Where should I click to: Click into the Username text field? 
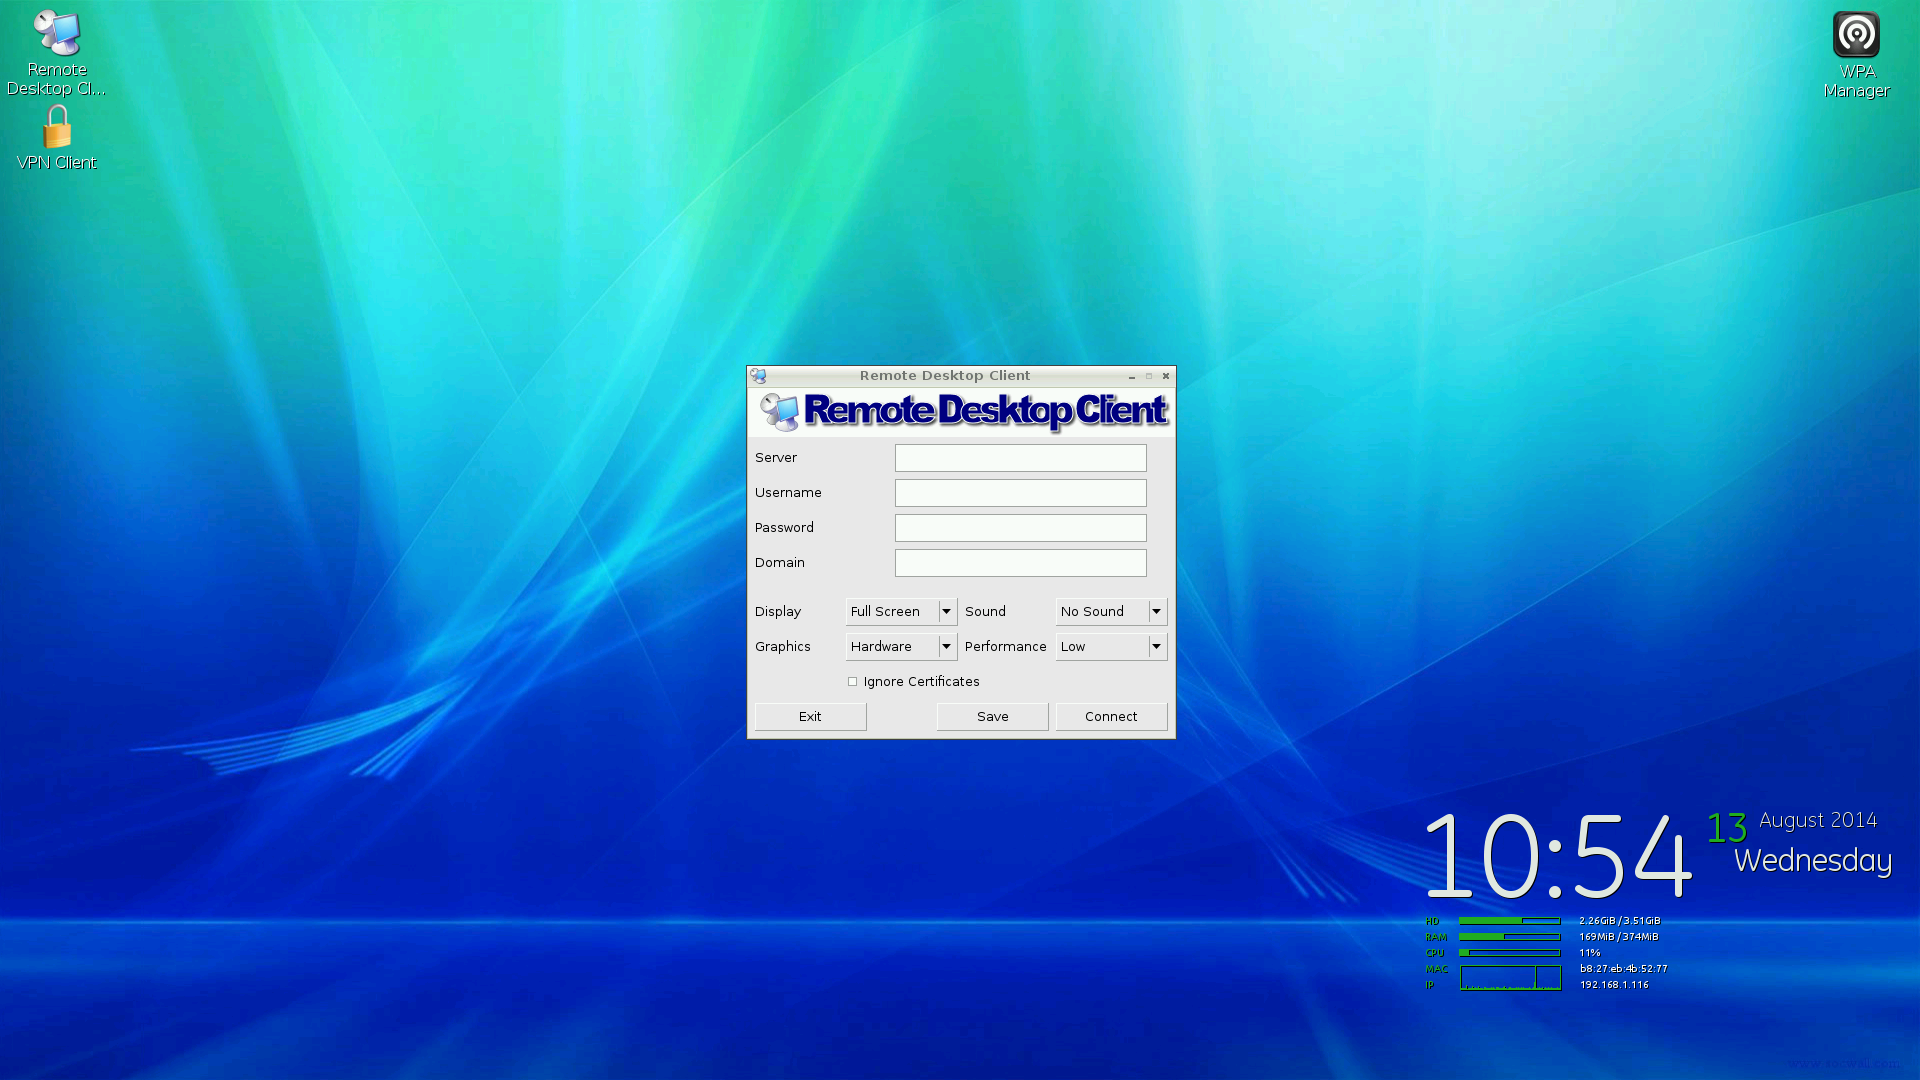pyautogui.click(x=1020, y=493)
